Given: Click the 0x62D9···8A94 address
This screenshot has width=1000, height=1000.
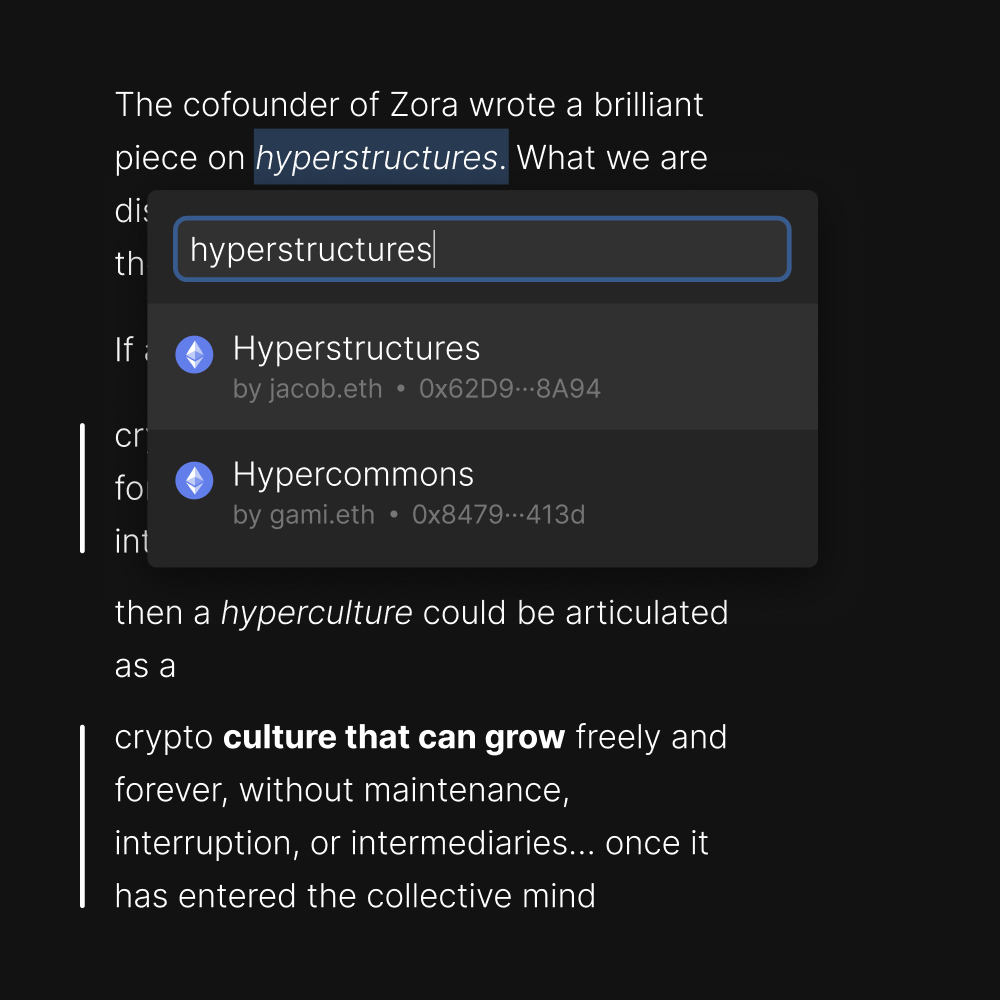Looking at the screenshot, I should [510, 388].
